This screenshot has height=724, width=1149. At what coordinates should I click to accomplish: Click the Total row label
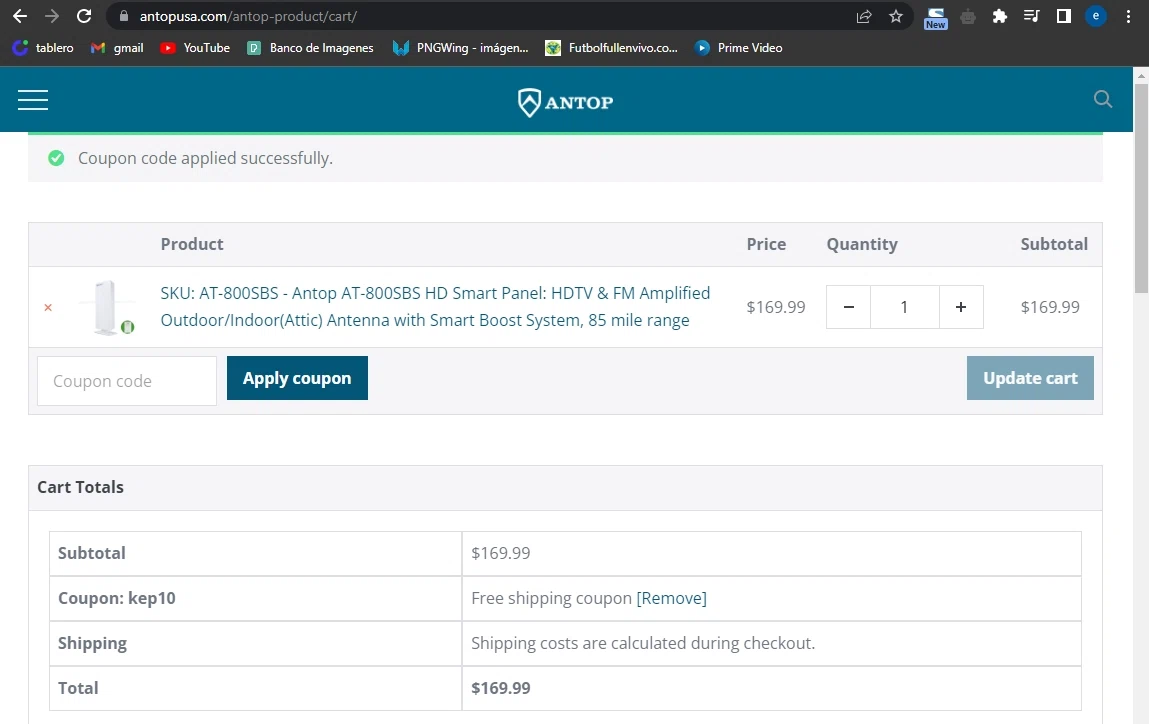(x=78, y=688)
